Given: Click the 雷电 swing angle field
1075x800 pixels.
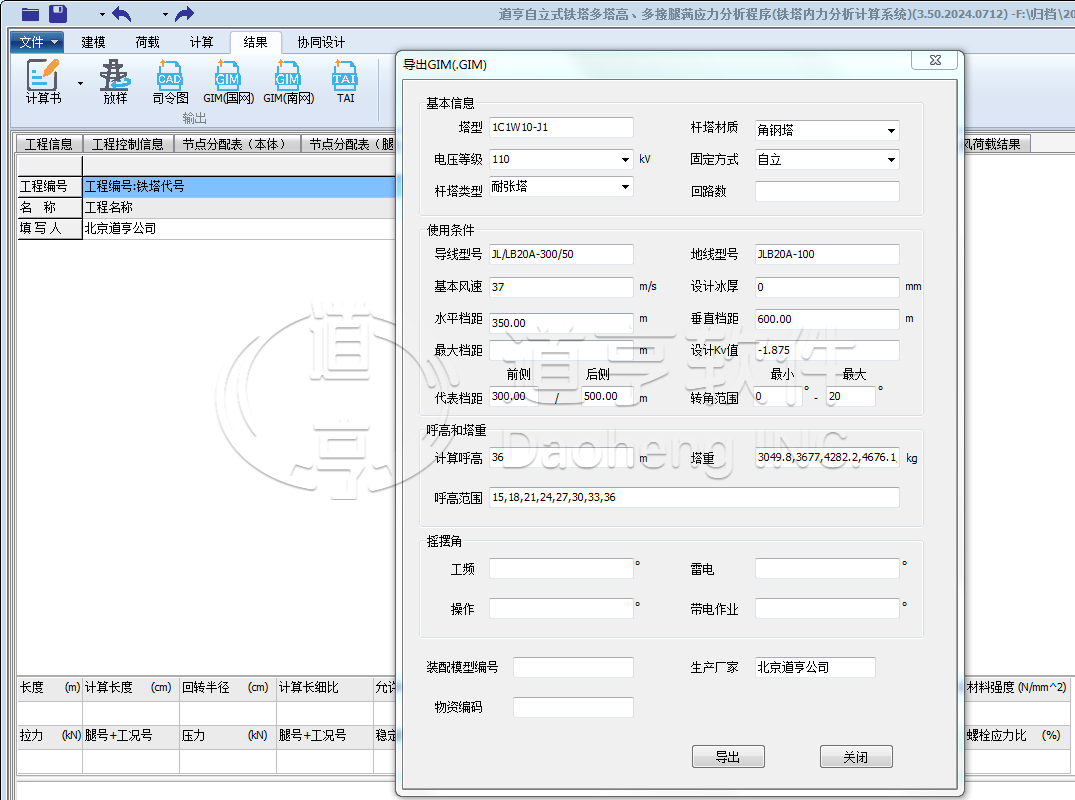Looking at the screenshot, I should pos(827,568).
